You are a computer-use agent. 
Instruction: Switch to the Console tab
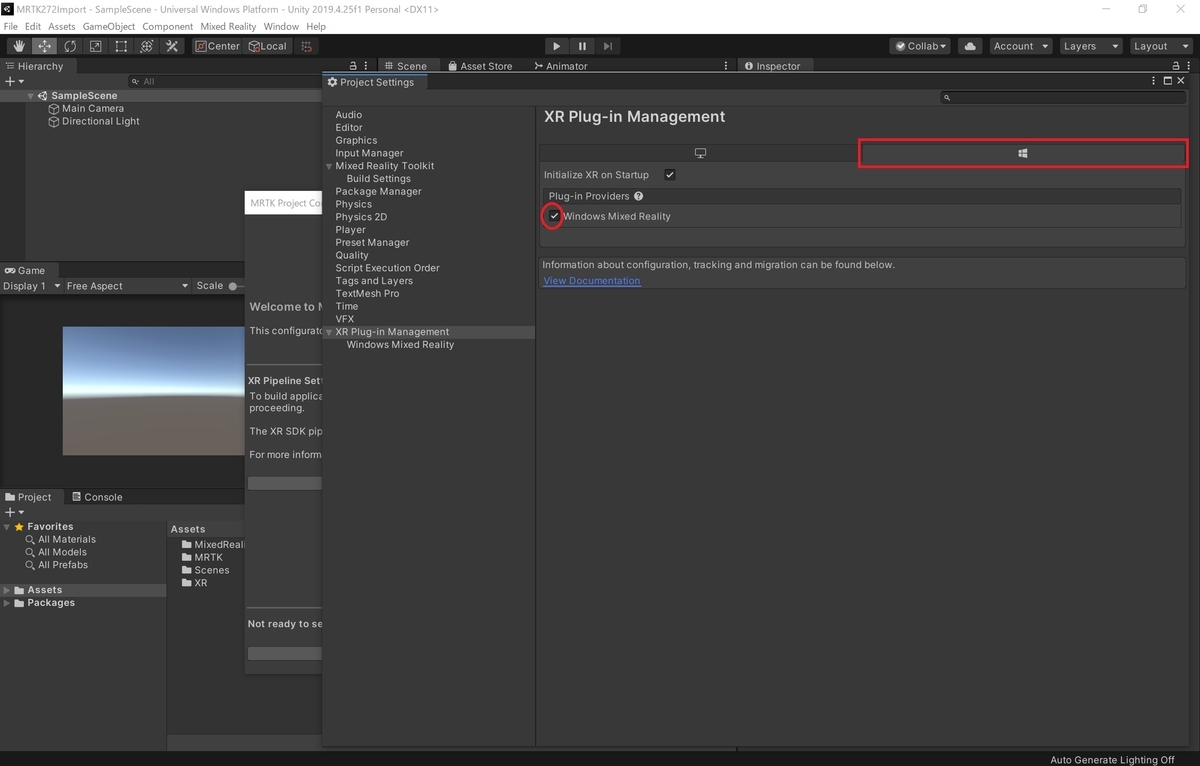click(96, 497)
